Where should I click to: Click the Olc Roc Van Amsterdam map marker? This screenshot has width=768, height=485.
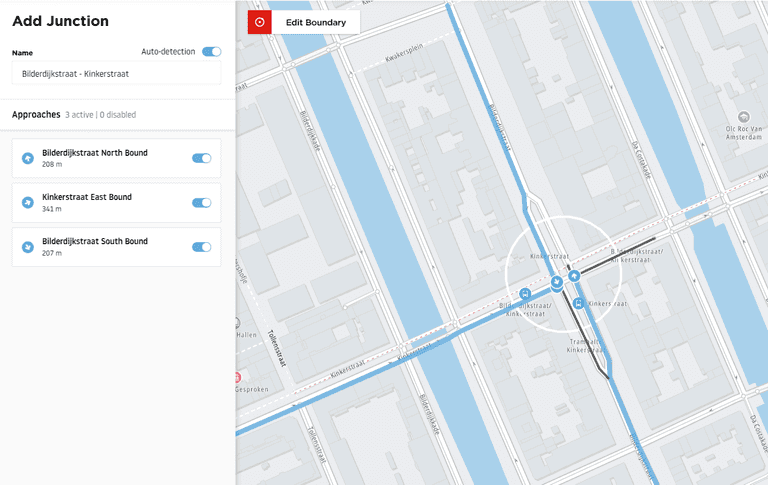[x=742, y=118]
